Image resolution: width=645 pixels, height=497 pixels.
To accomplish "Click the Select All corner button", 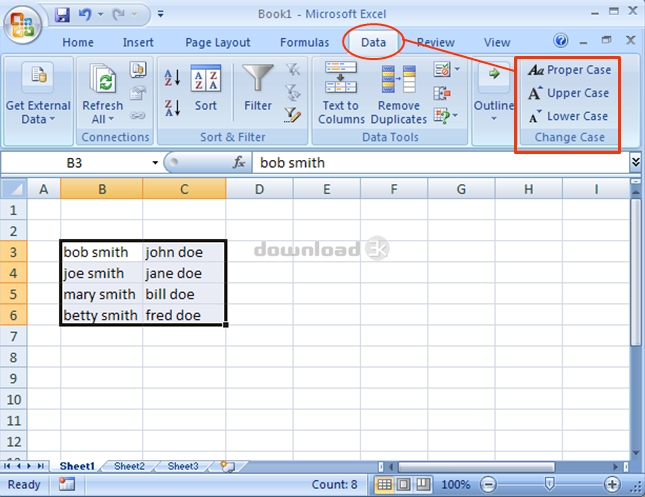I will point(14,189).
